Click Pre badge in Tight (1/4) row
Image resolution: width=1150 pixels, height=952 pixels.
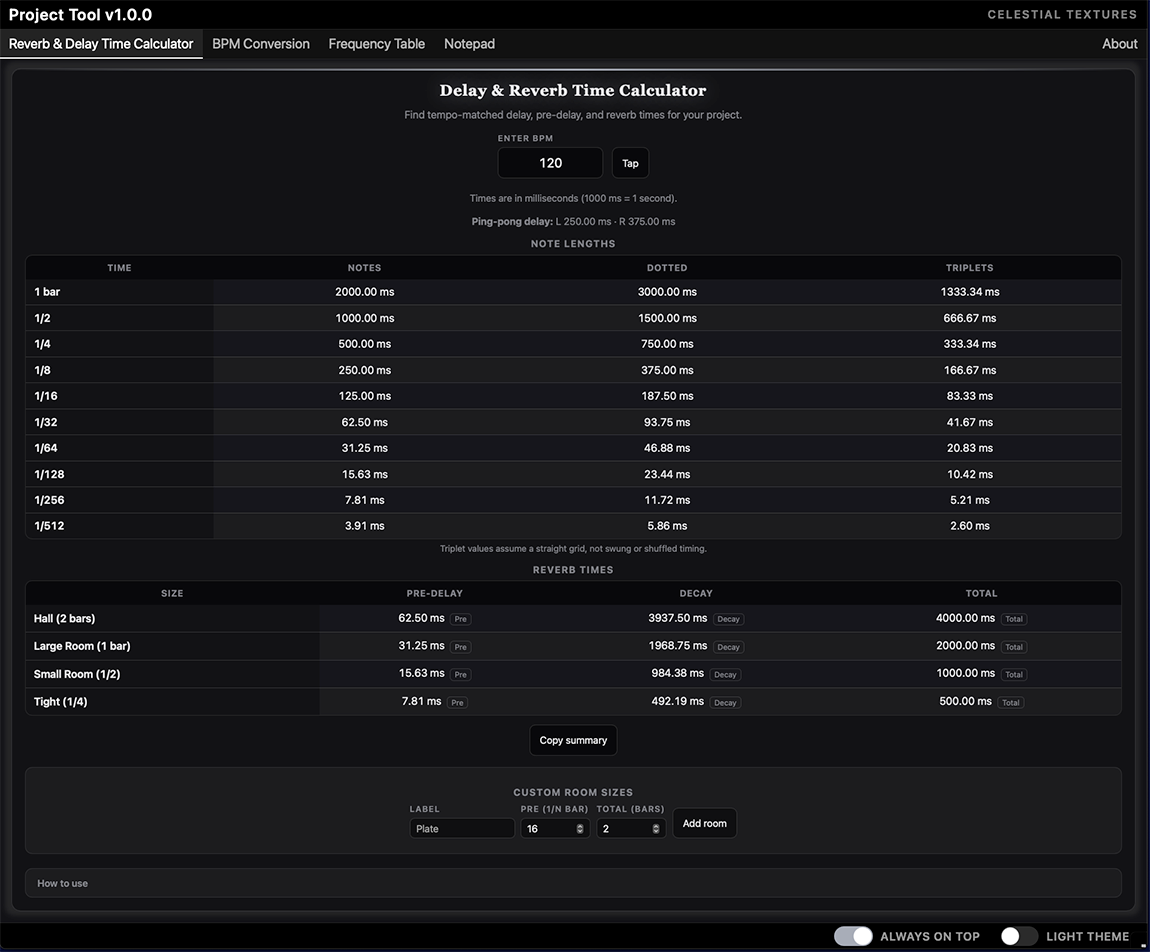pyautogui.click(x=458, y=703)
